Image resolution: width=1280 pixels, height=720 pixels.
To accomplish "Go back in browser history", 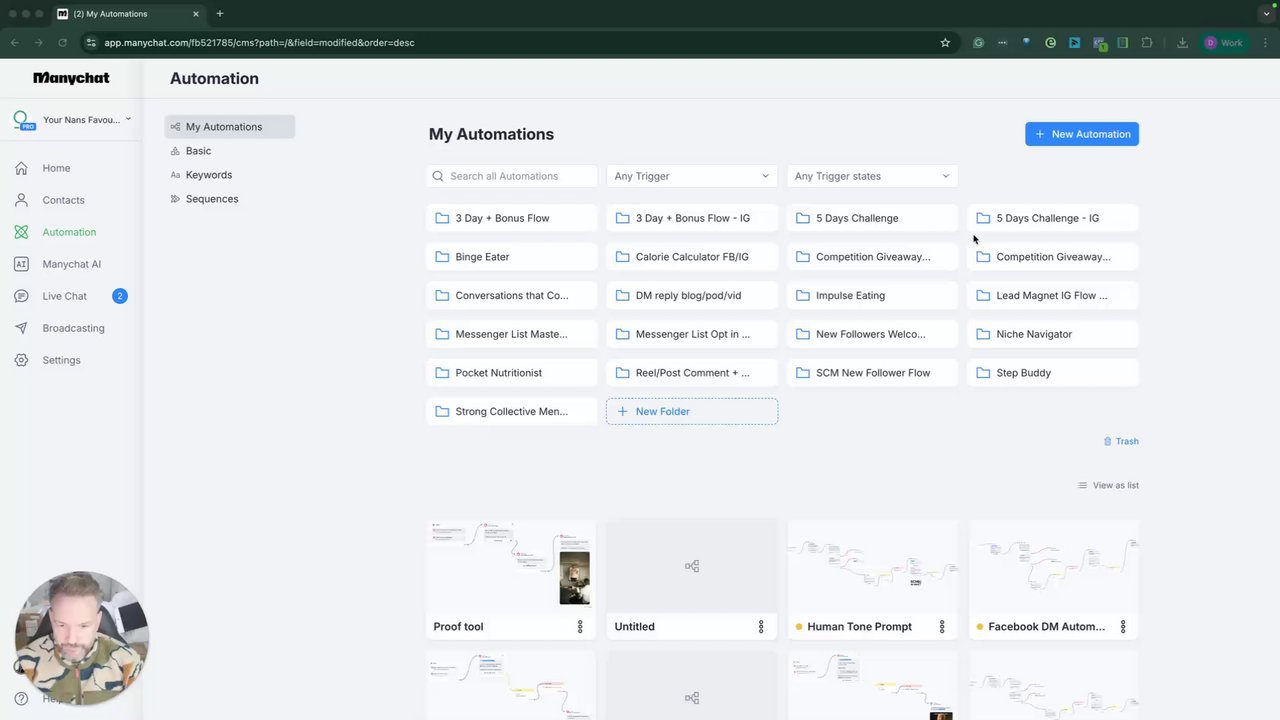I will pyautogui.click(x=15, y=43).
